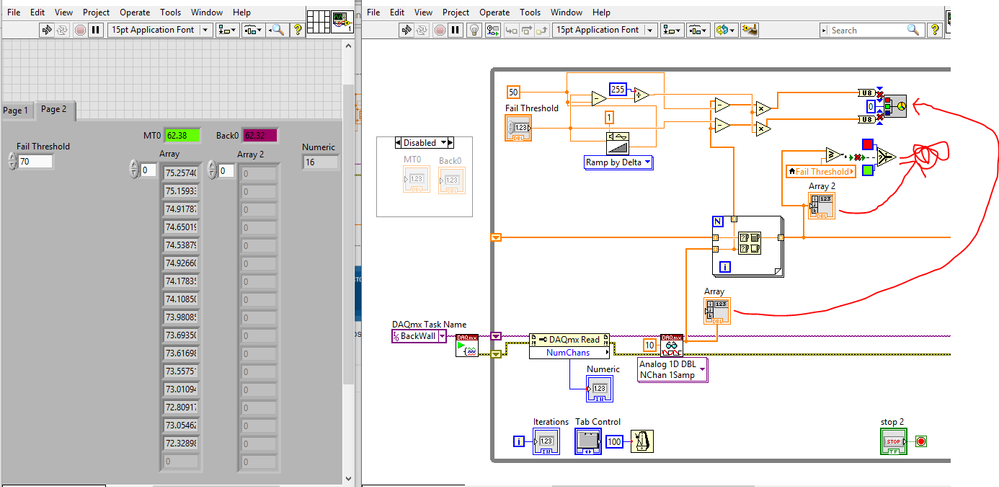Open block diagram font dropdown
The height and width of the screenshot is (487, 999).
(605, 30)
